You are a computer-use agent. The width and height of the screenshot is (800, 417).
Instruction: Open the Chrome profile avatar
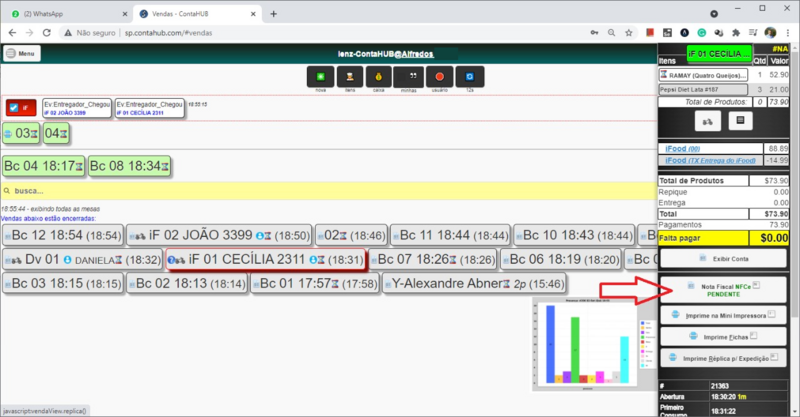(770, 33)
